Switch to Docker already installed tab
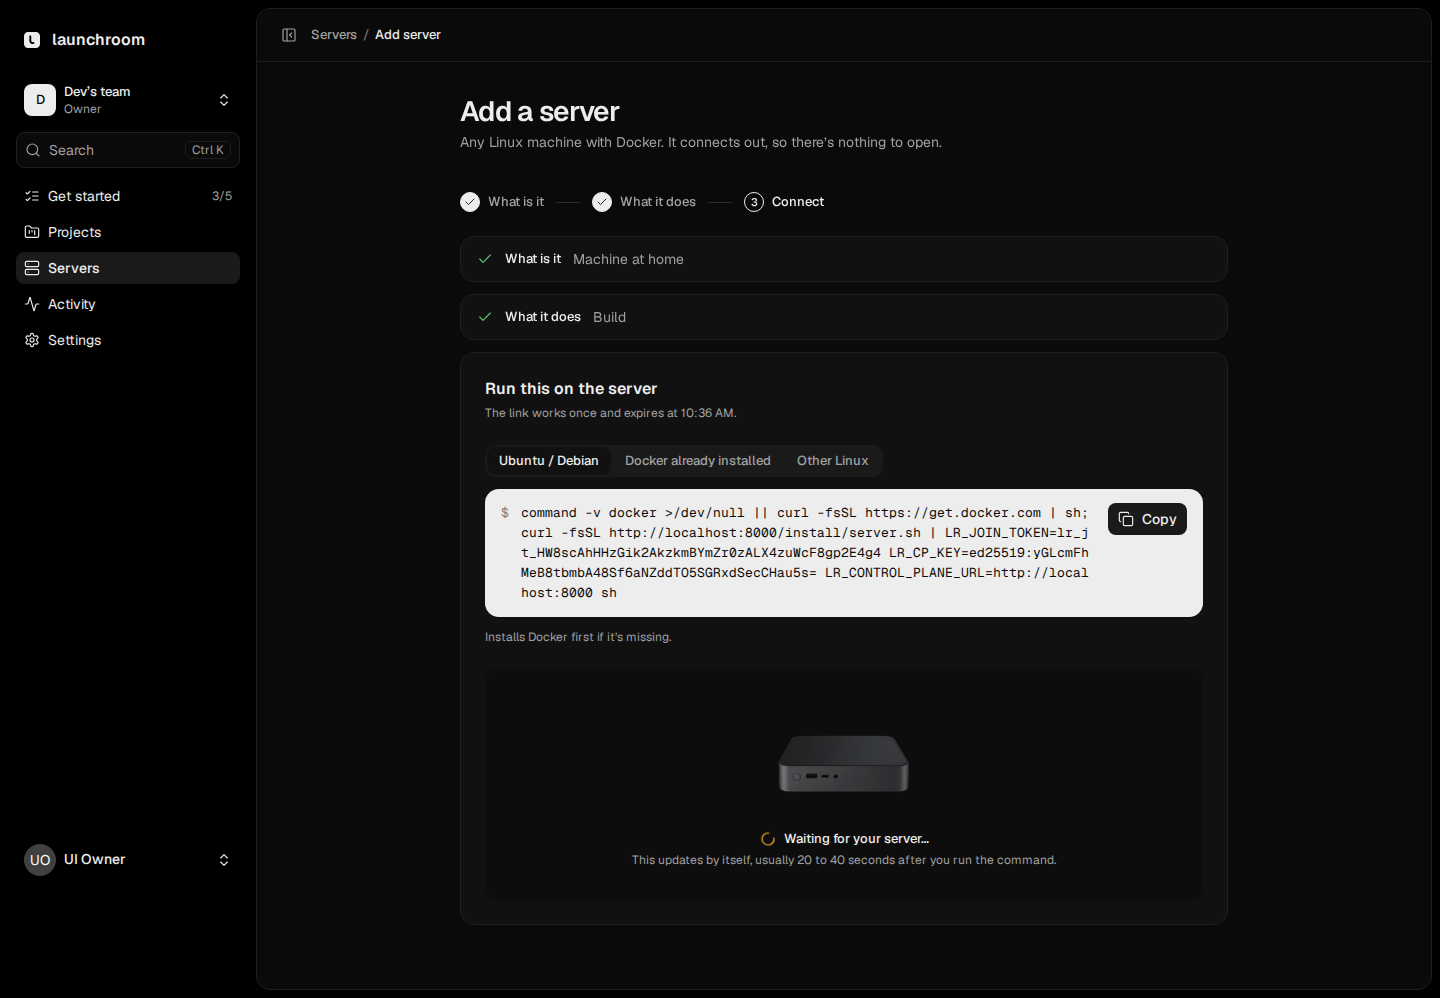 coord(698,461)
